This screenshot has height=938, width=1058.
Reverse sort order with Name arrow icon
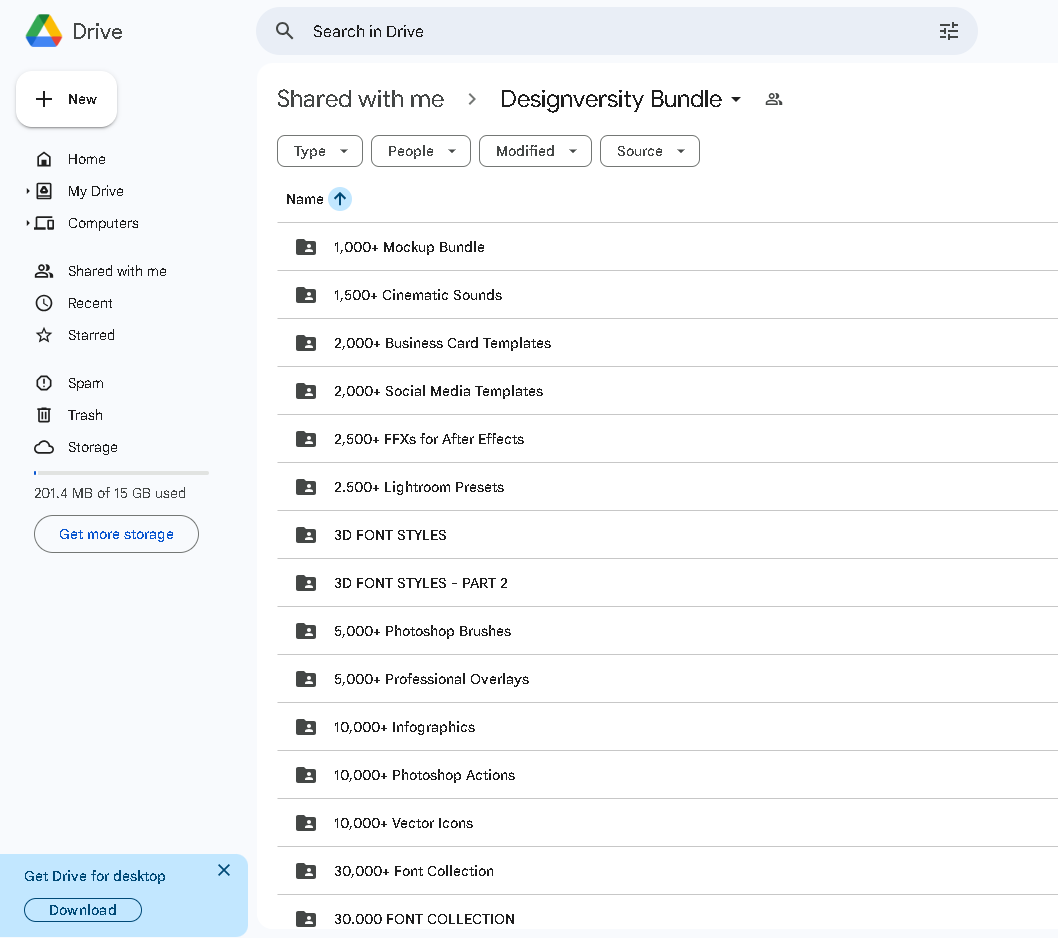(340, 199)
